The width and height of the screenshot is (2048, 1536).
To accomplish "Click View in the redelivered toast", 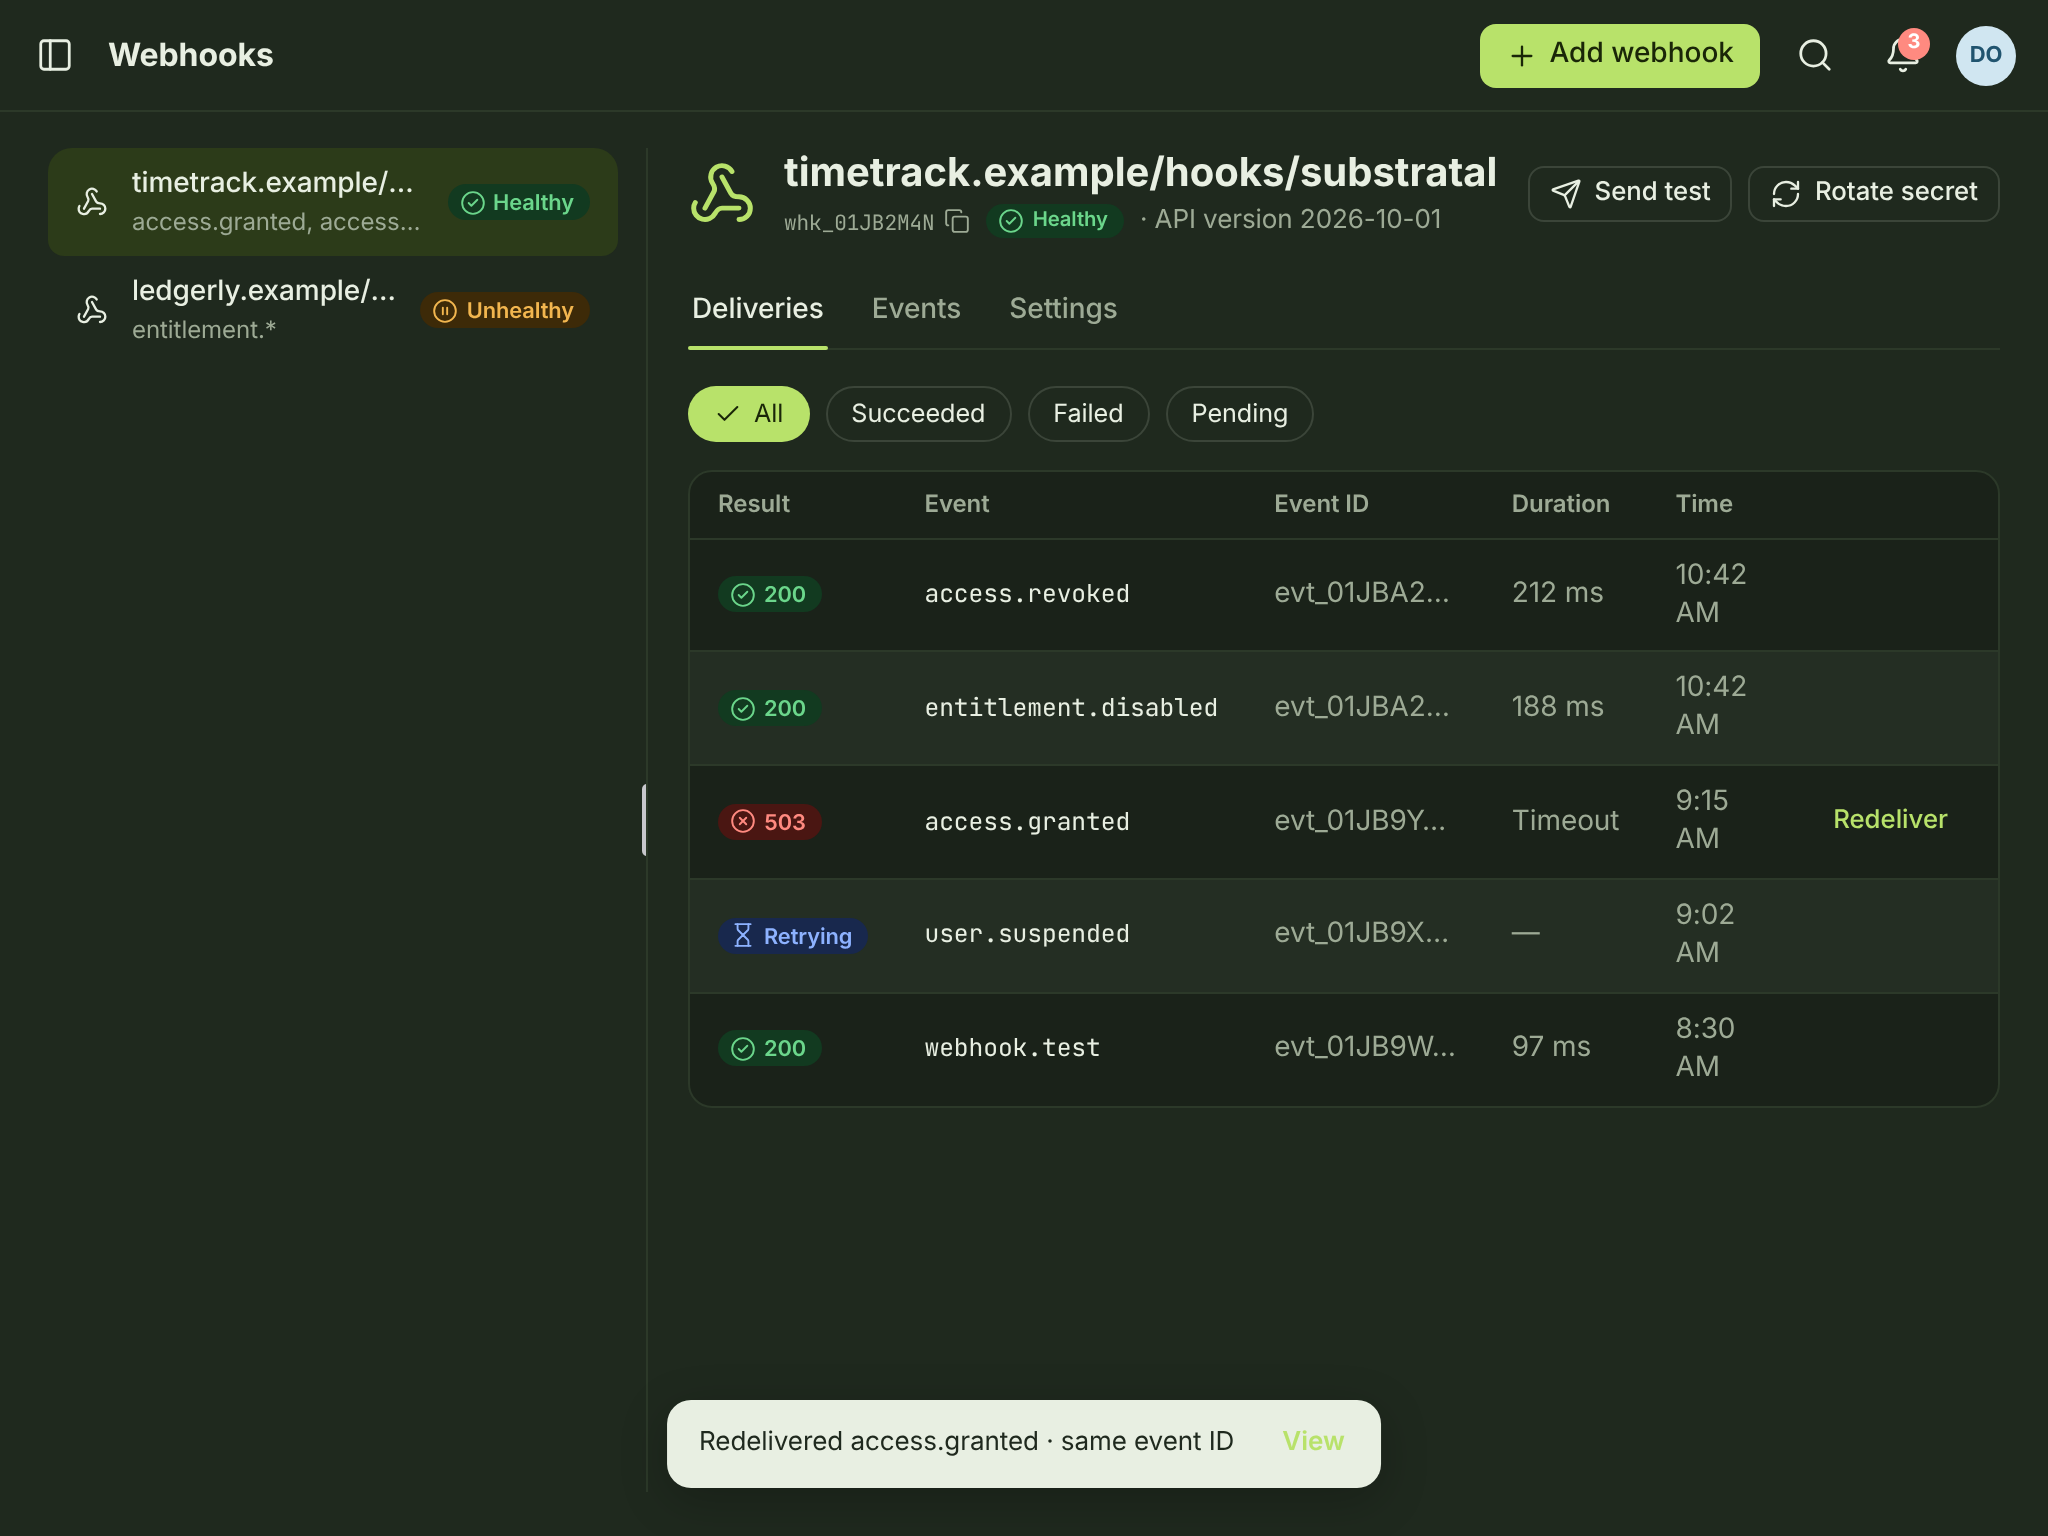I will (x=1313, y=1442).
